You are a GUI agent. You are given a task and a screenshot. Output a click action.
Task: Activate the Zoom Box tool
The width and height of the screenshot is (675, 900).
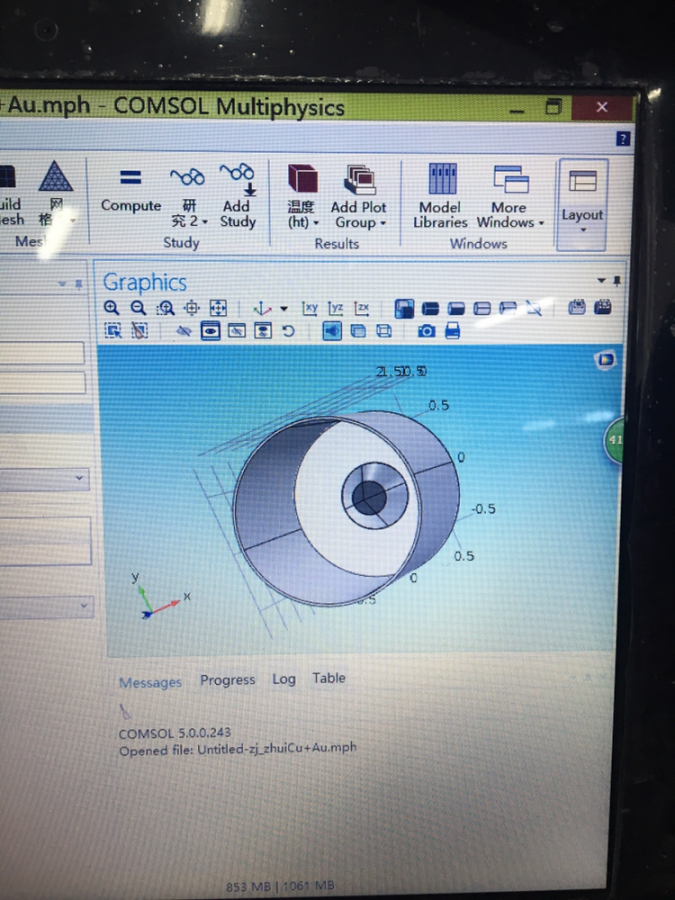[x=165, y=308]
